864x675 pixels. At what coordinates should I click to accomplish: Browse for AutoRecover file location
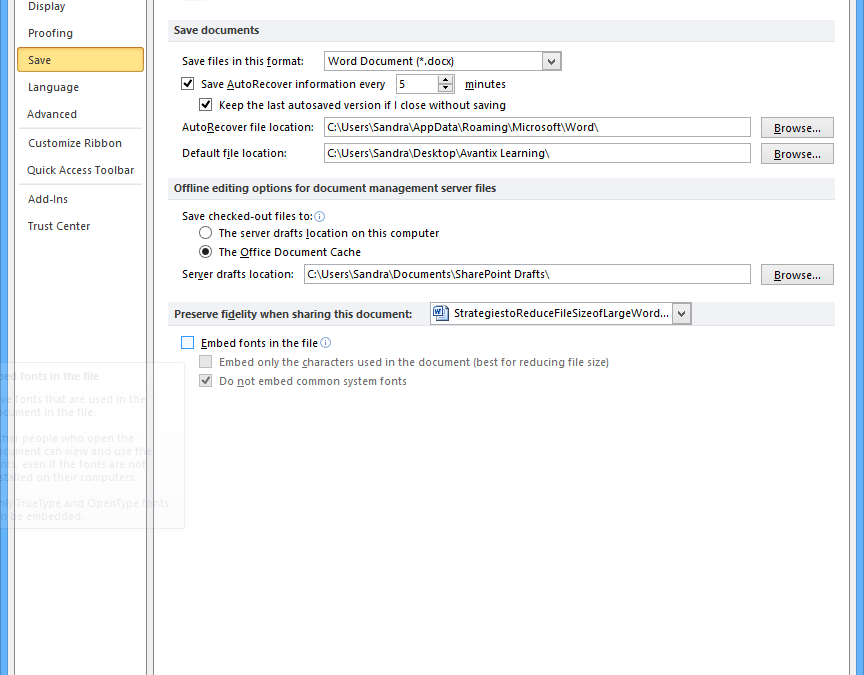click(797, 128)
